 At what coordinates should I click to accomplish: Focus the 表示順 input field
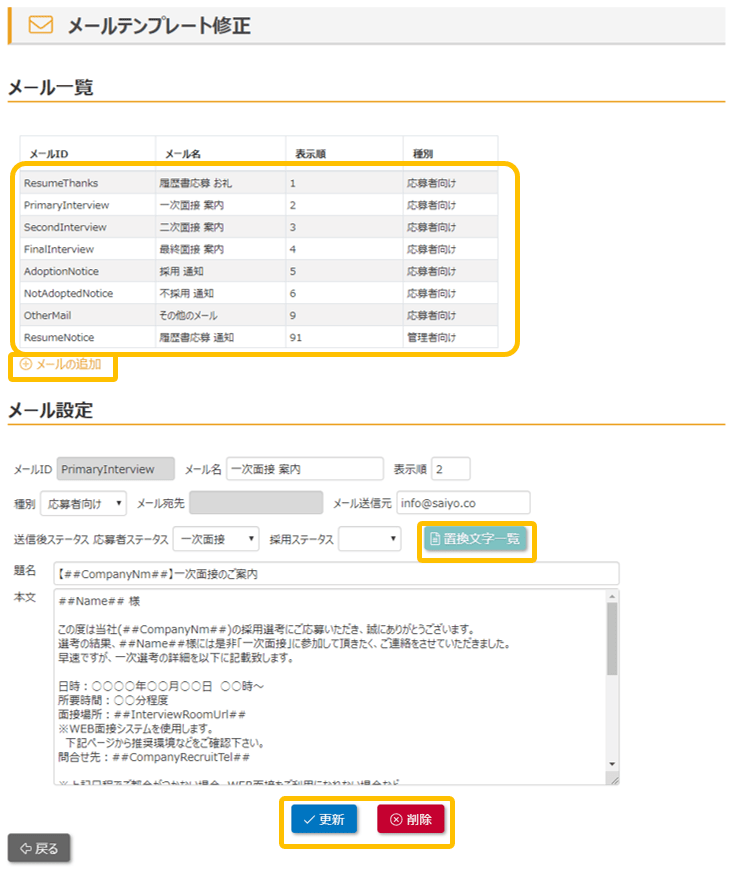450,469
